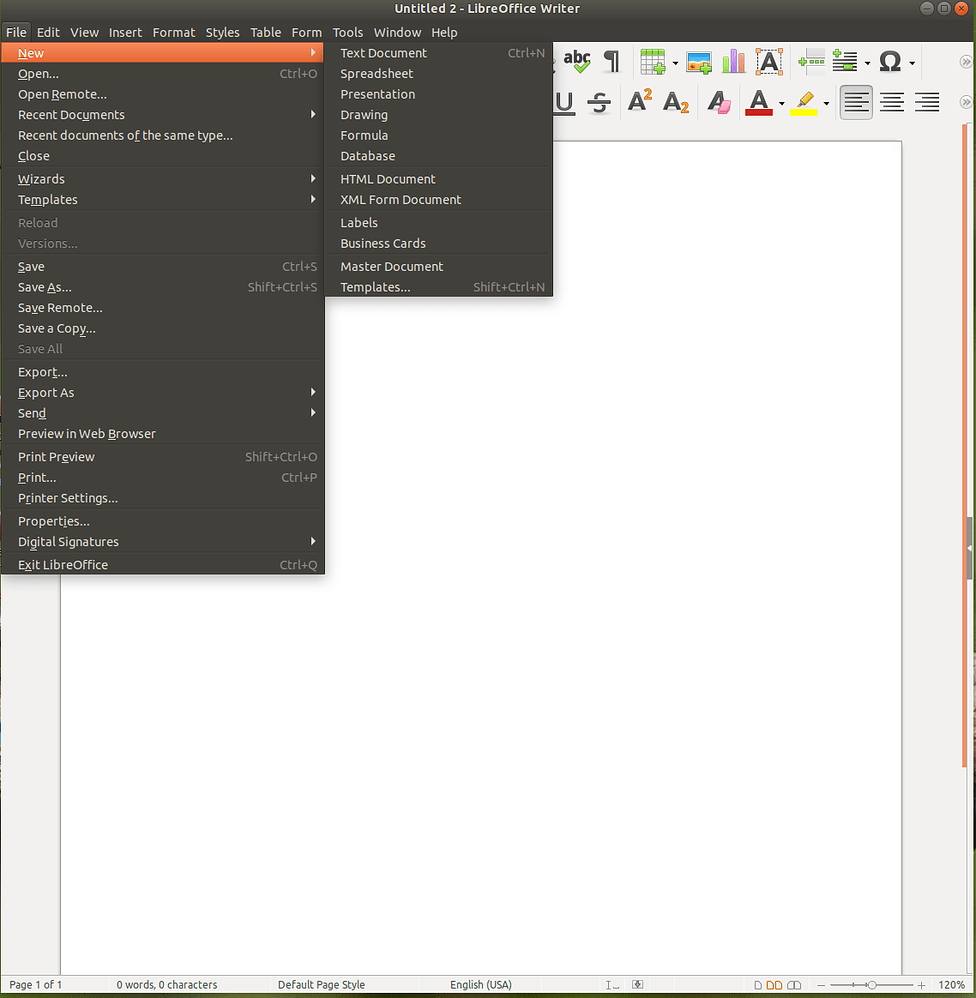Insert an omega special character
976x998 pixels.
coord(889,61)
